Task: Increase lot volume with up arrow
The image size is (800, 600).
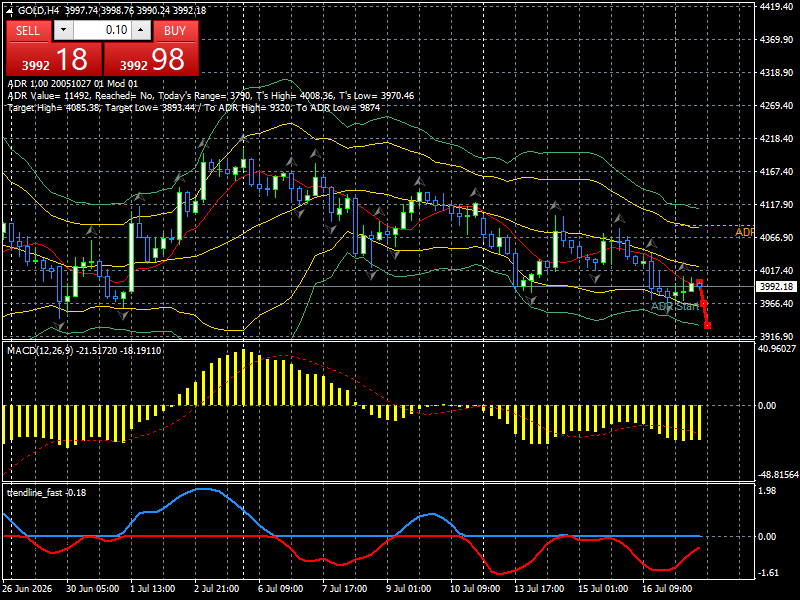Action: (x=141, y=30)
